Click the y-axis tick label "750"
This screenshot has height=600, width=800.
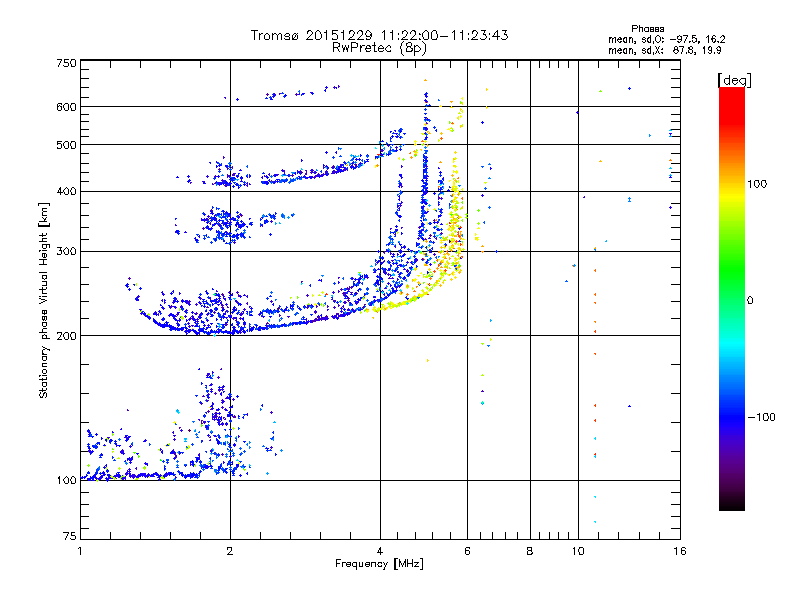[x=66, y=63]
